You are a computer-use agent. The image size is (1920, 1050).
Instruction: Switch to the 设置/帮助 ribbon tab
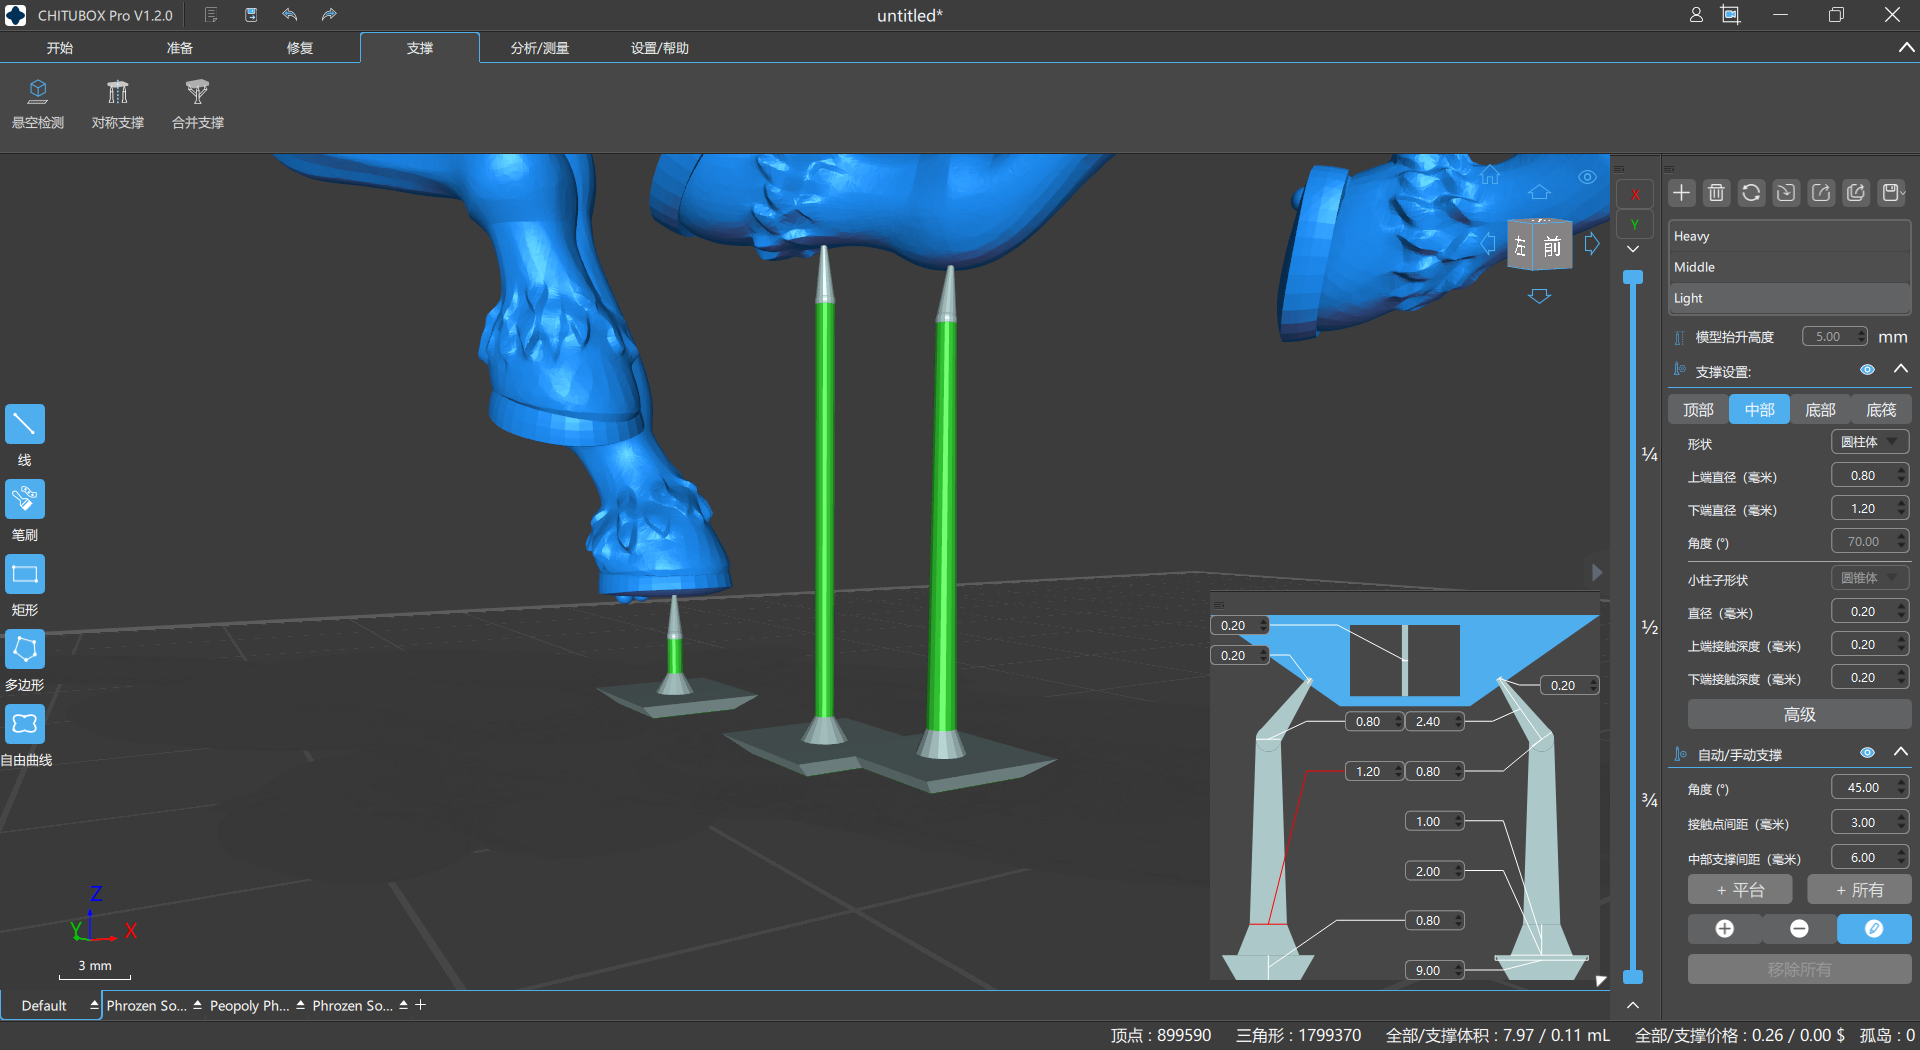point(660,48)
